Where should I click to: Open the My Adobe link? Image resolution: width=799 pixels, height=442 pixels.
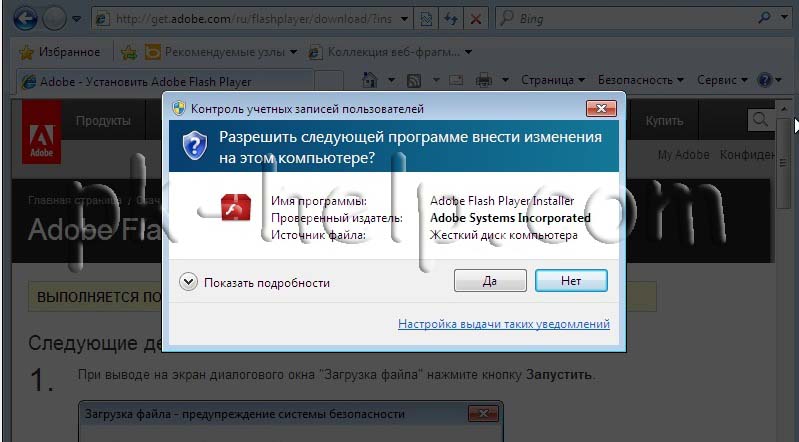(x=683, y=155)
